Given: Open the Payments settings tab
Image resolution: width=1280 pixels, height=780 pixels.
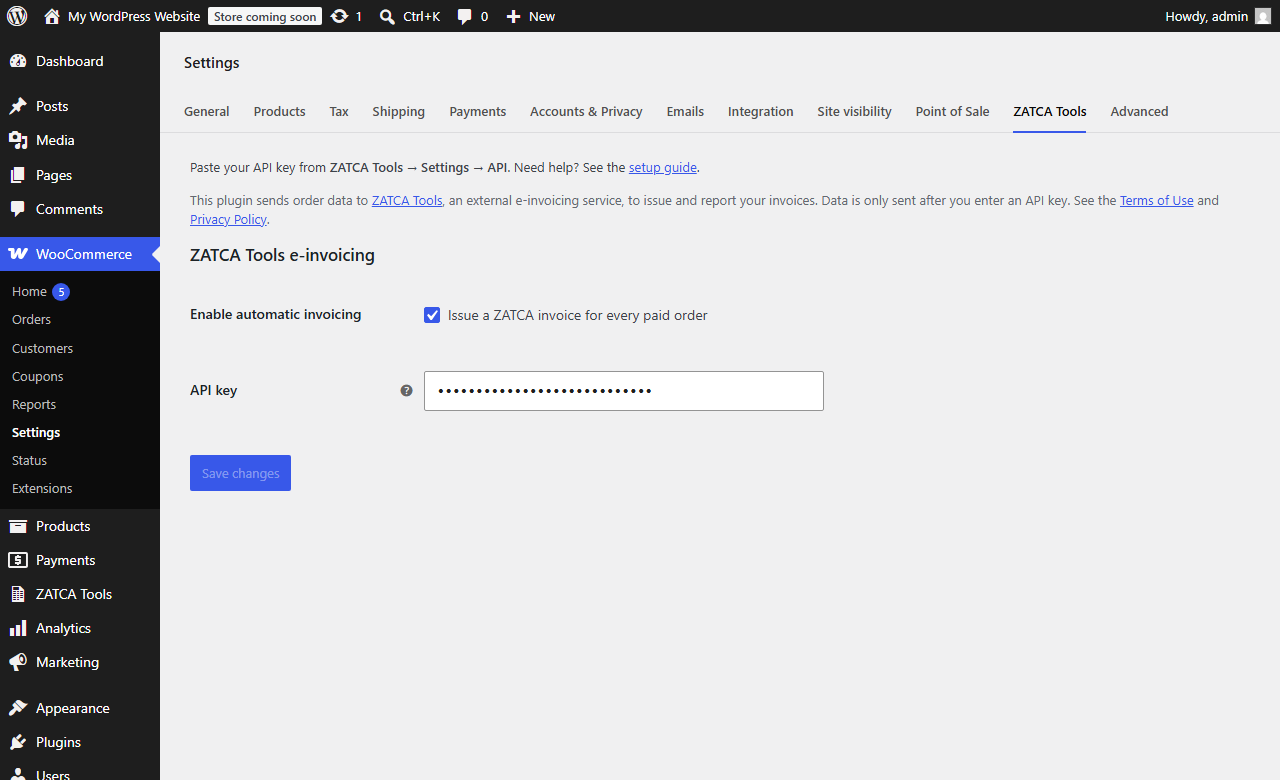Looking at the screenshot, I should click(478, 111).
